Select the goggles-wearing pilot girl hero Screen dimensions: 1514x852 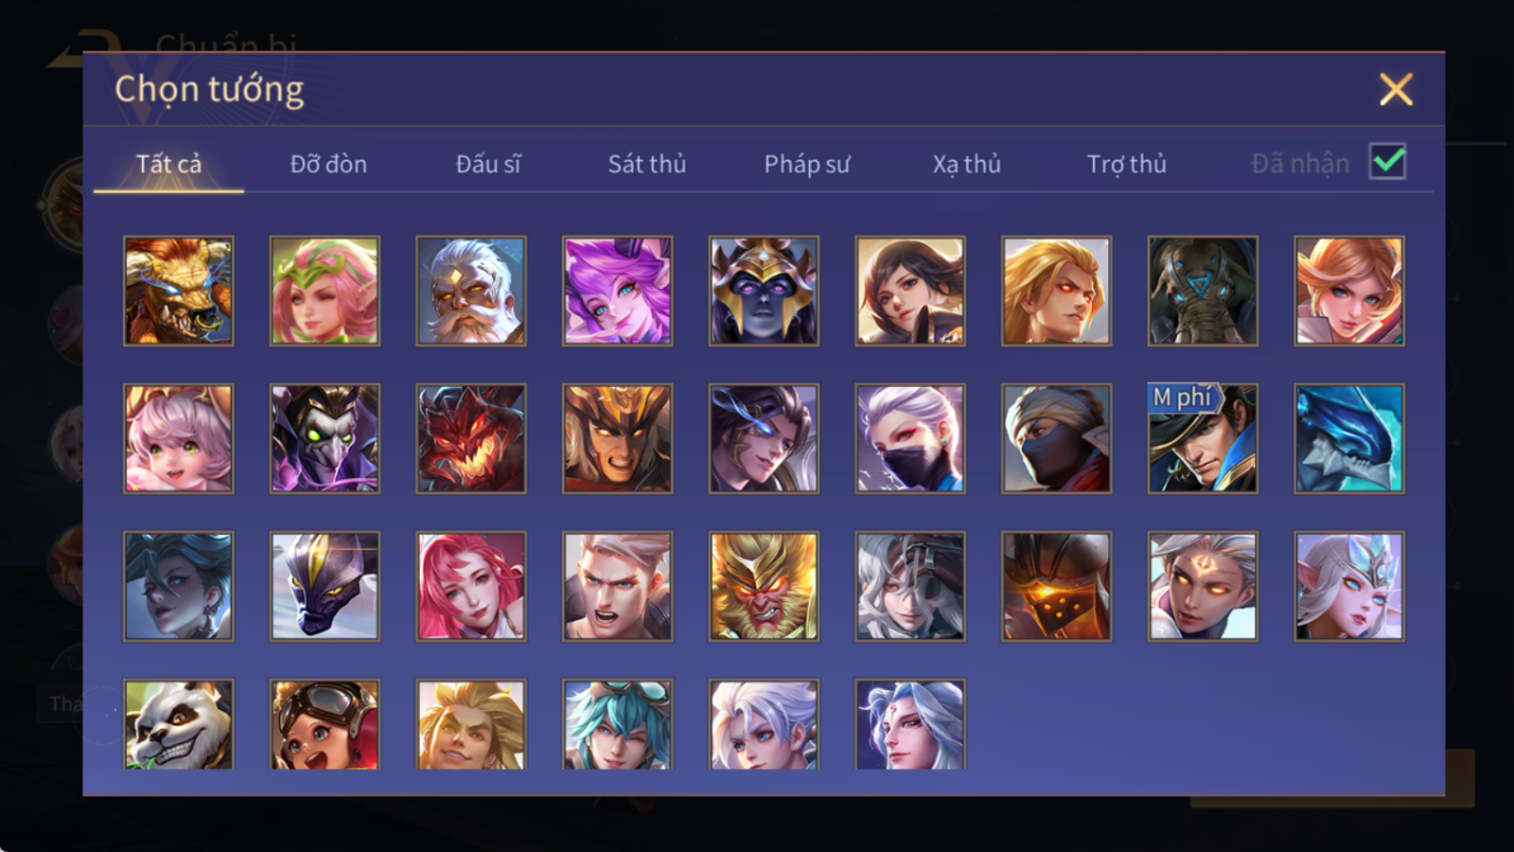click(325, 724)
